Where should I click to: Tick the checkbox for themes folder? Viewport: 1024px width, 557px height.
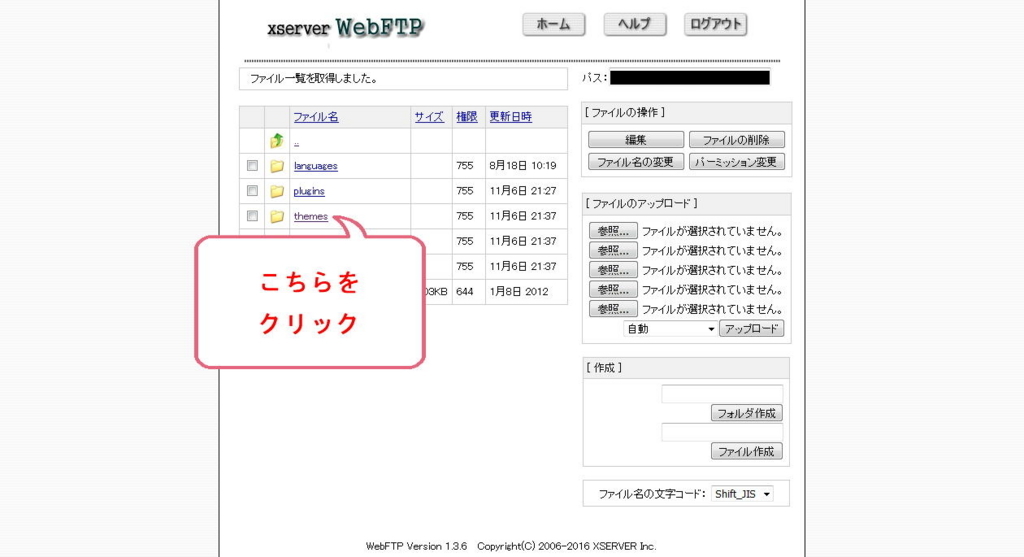click(252, 215)
